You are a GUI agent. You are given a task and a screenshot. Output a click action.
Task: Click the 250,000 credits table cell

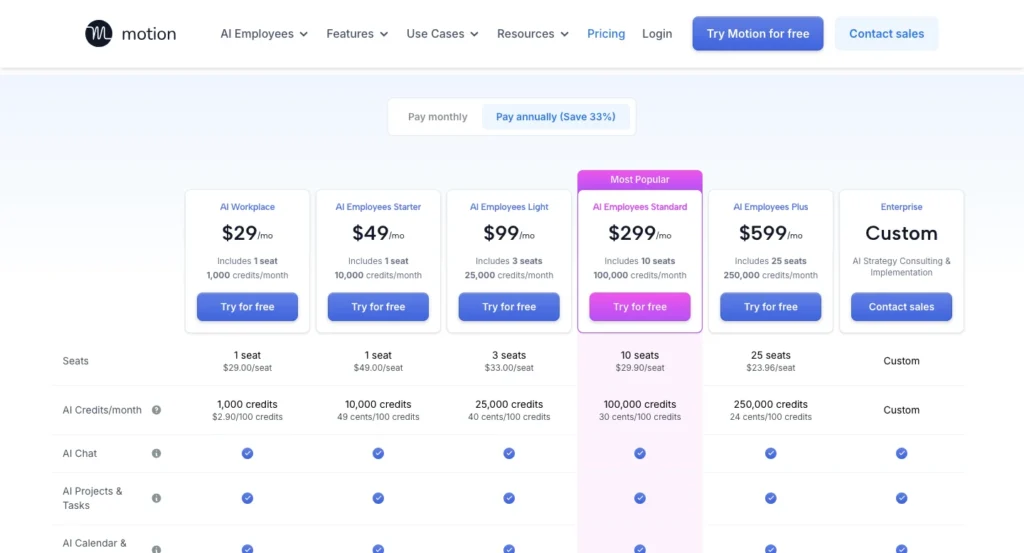[771, 410]
